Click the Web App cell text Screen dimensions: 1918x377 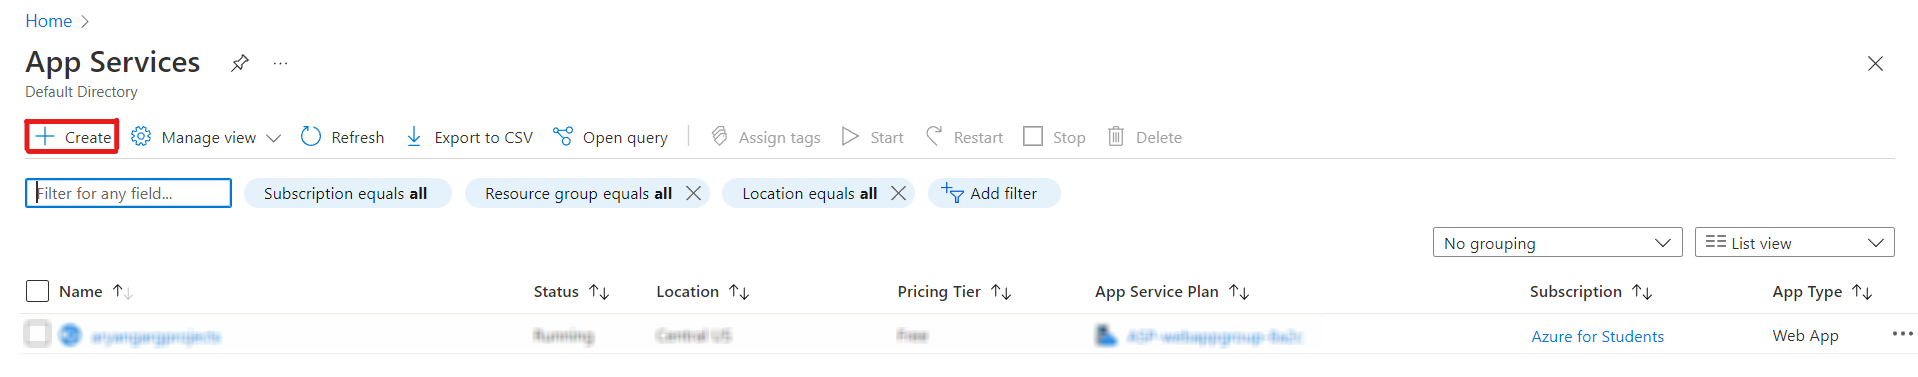1805,336
